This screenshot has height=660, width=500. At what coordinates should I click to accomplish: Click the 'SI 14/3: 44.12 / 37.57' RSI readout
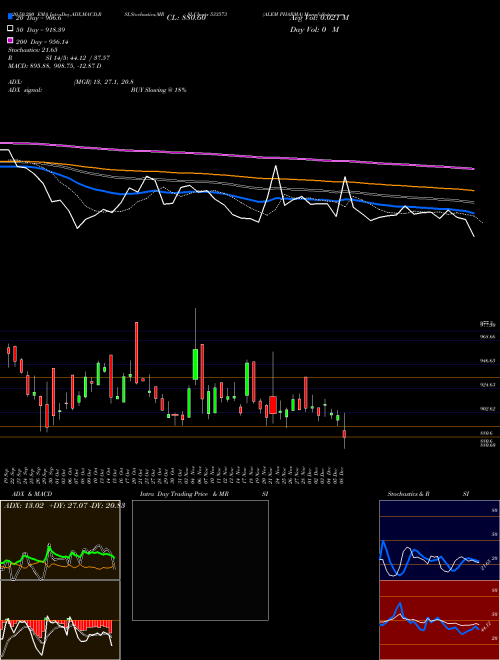click(x=78, y=58)
